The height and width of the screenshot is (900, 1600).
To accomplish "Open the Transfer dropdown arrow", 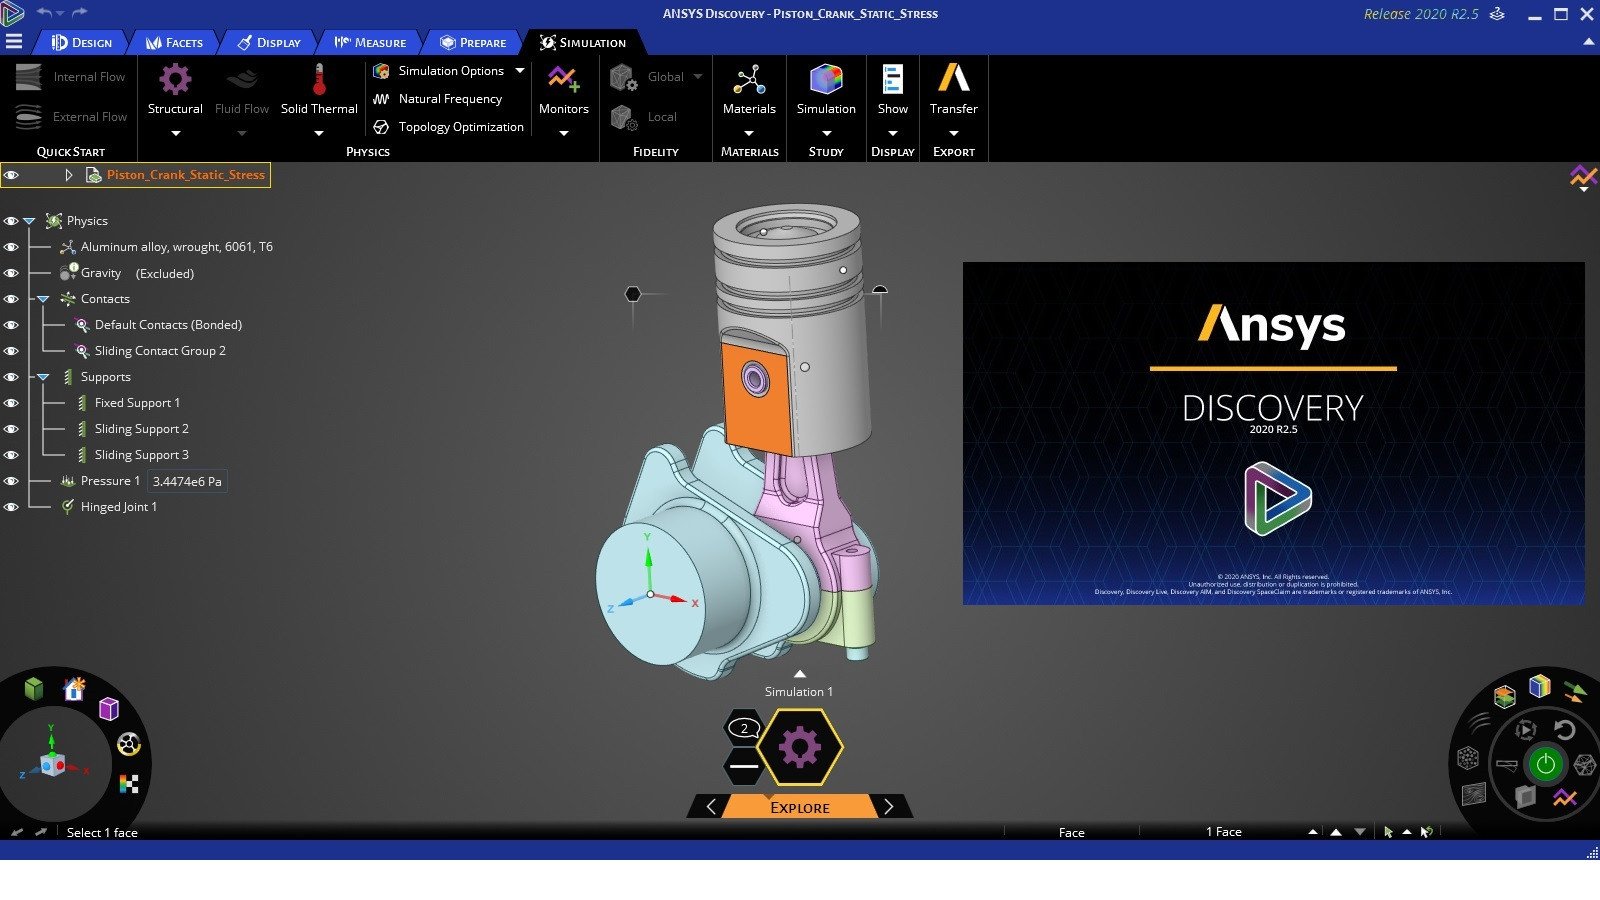I will (x=953, y=134).
